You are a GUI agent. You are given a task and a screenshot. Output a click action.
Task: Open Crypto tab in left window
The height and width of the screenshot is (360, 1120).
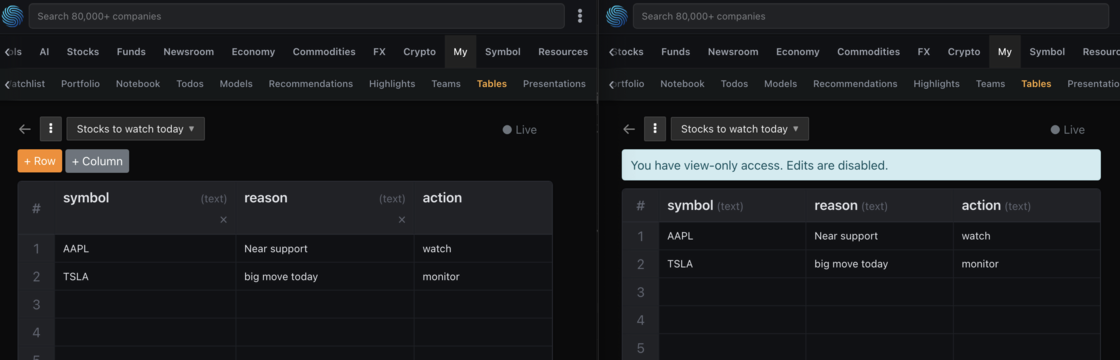coord(419,51)
